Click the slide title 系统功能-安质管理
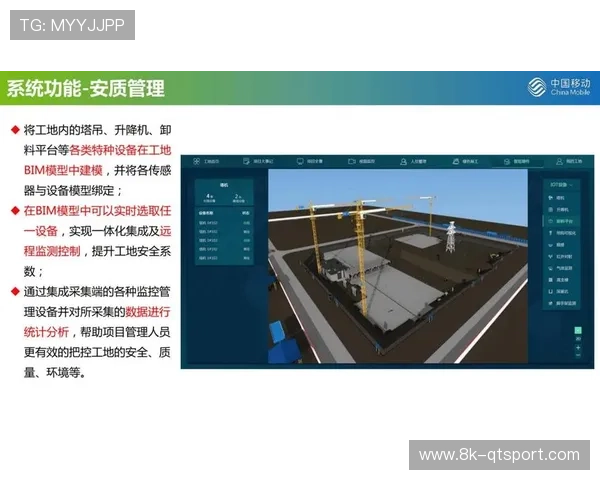The height and width of the screenshot is (480, 600). 86,88
